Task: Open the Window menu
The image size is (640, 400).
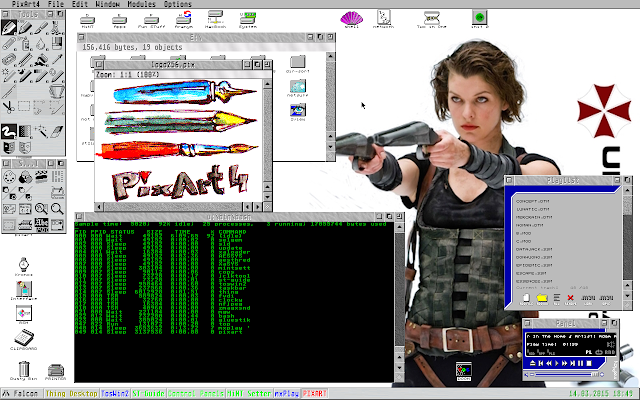Action: pos(107,4)
